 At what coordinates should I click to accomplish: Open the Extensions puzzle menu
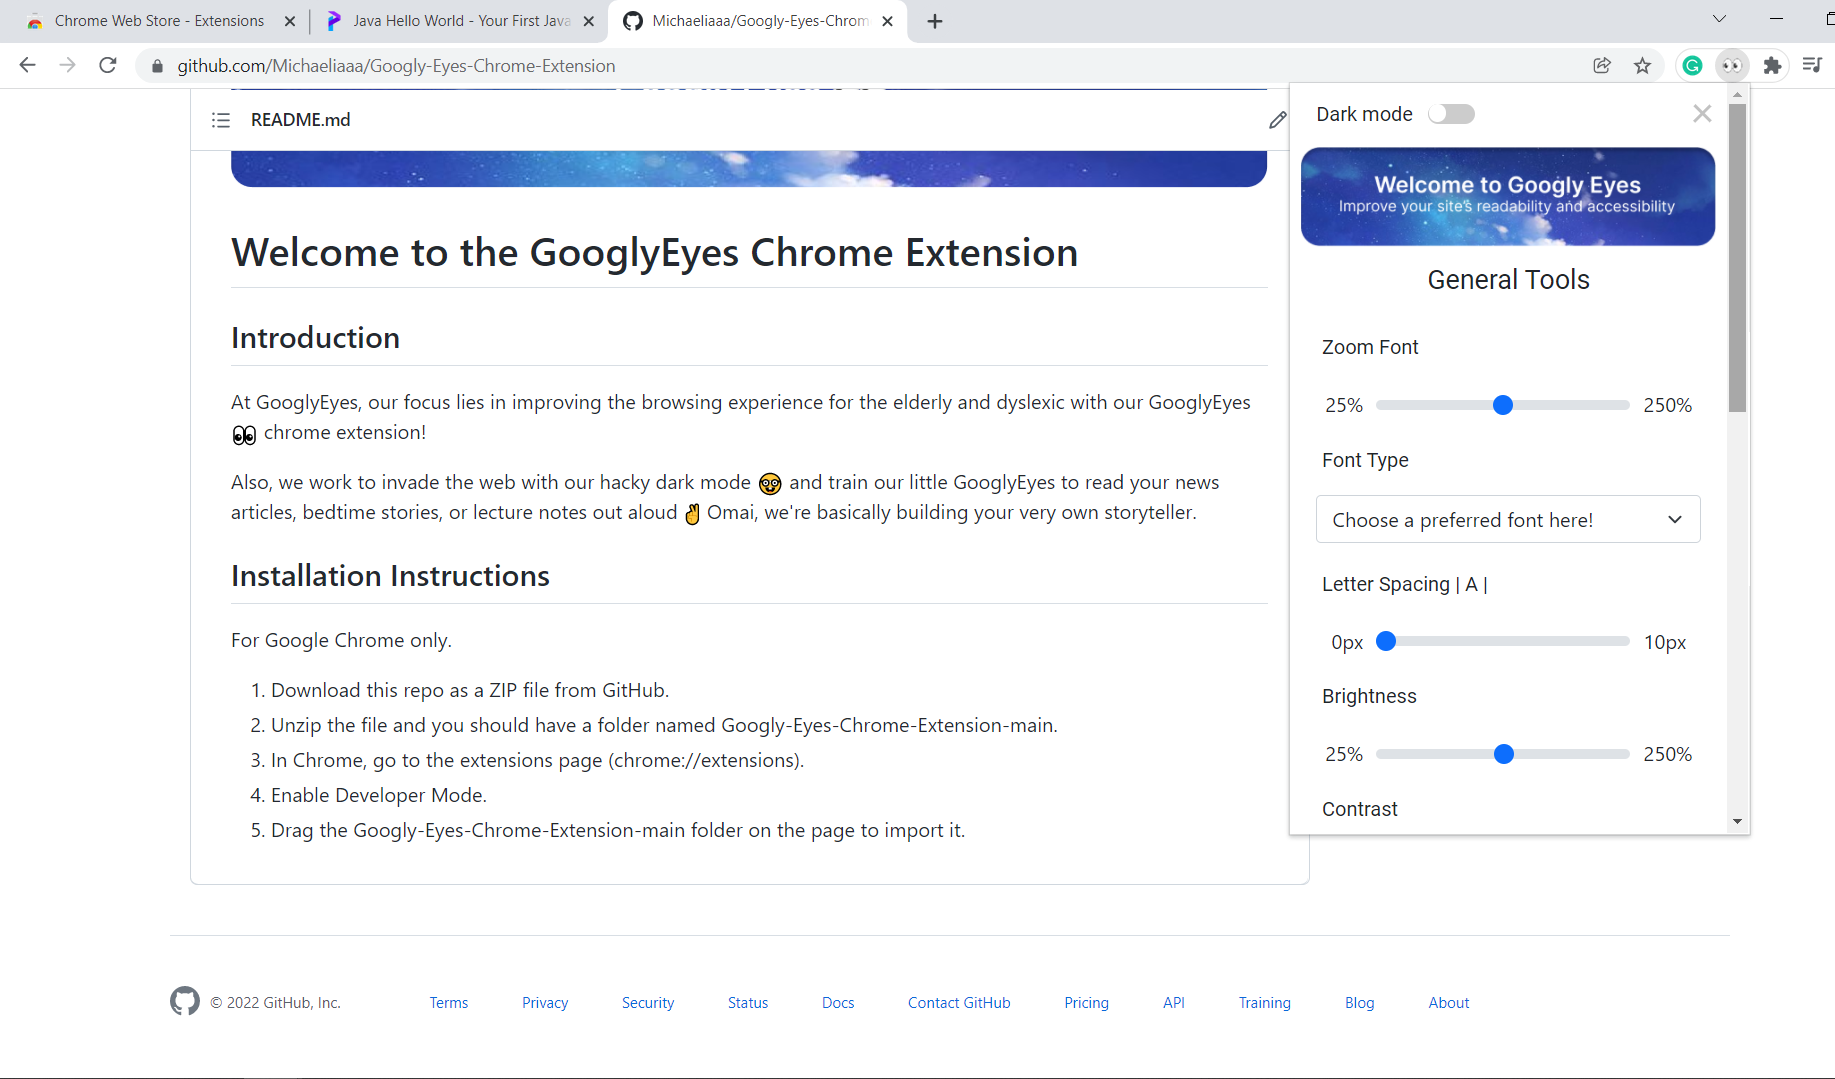pos(1772,65)
